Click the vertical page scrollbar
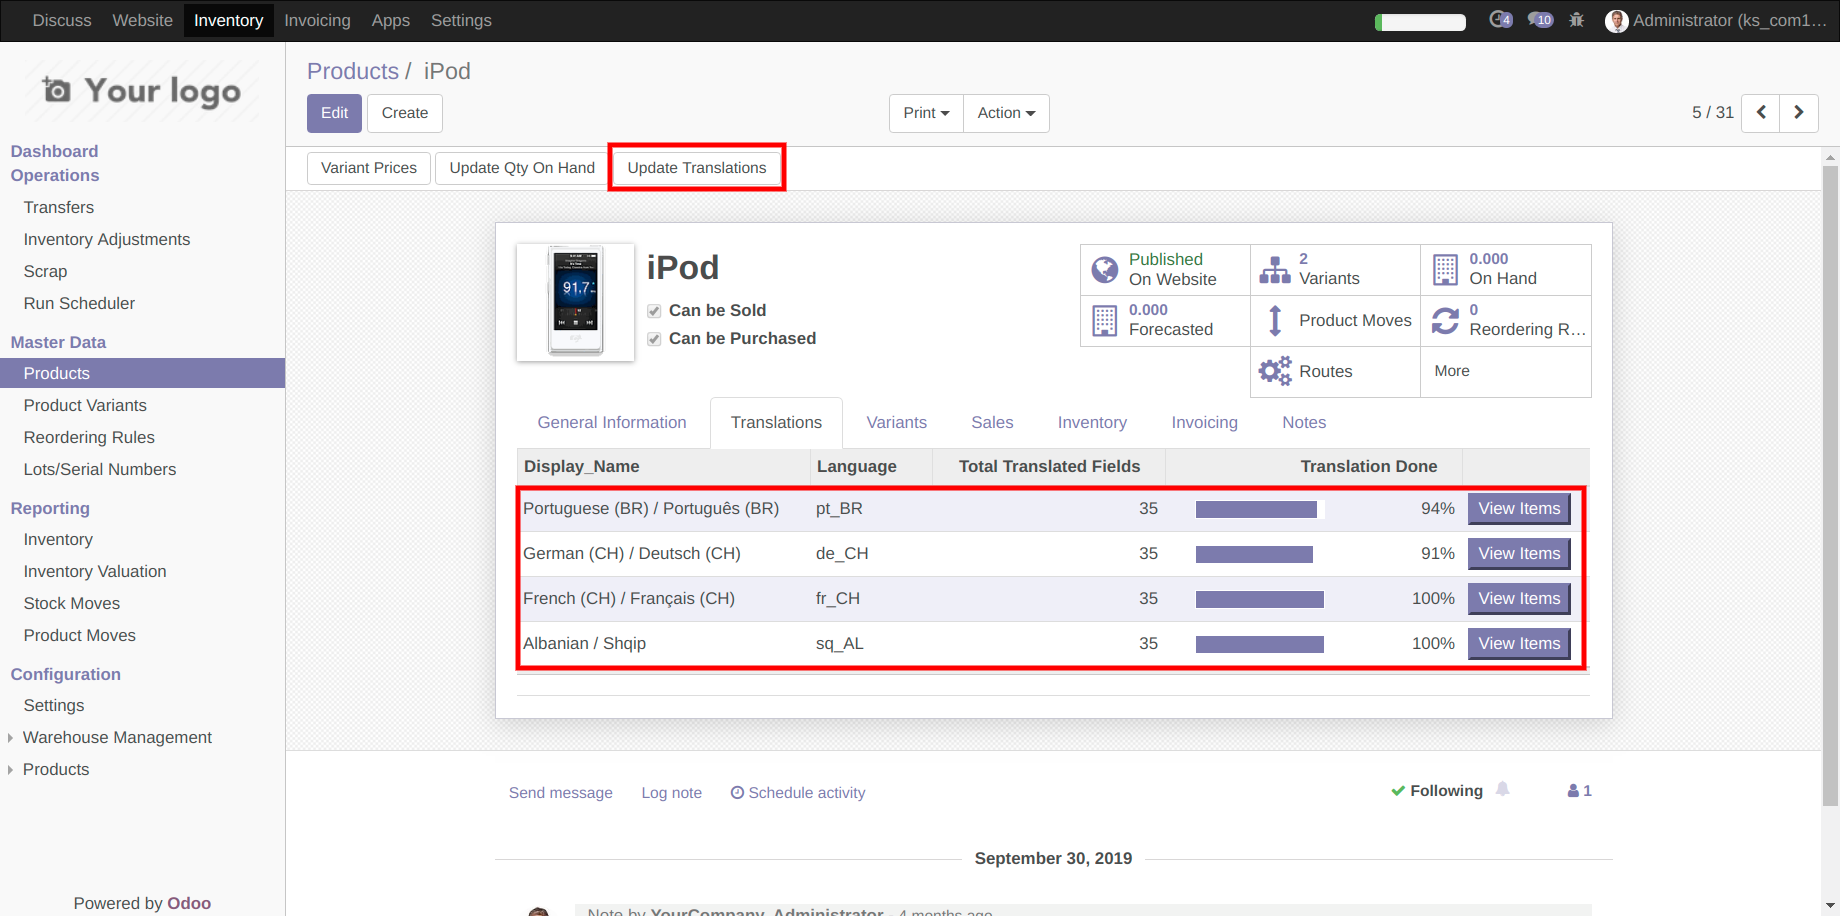This screenshot has width=1840, height=916. point(1830,485)
